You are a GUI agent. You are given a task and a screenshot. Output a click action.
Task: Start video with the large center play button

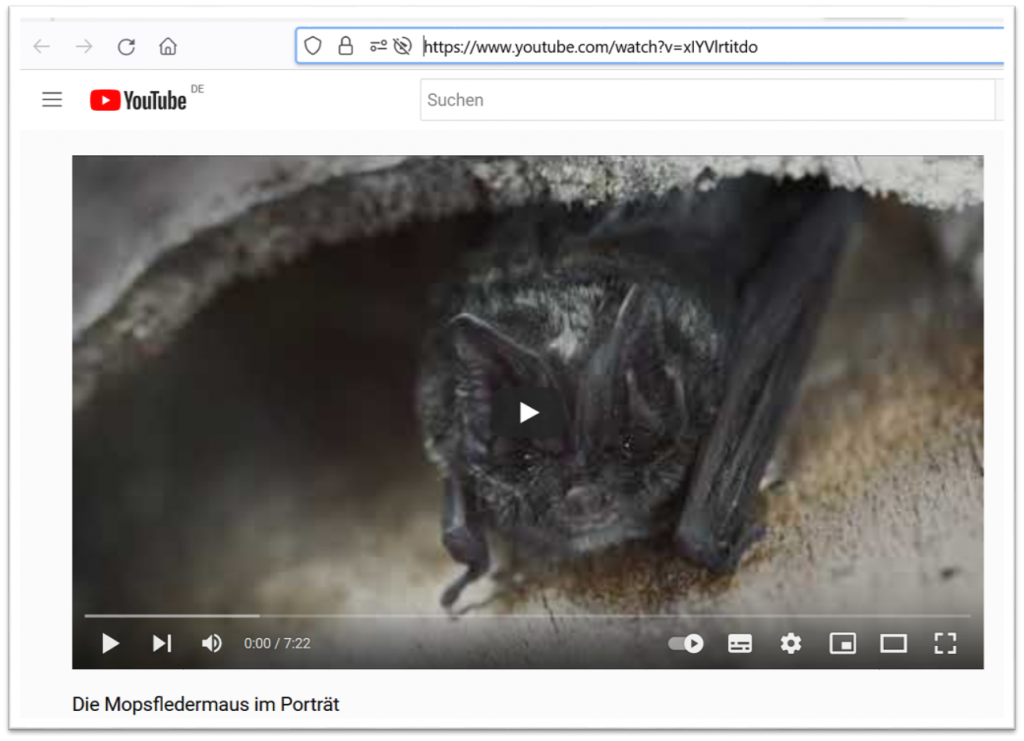point(528,412)
